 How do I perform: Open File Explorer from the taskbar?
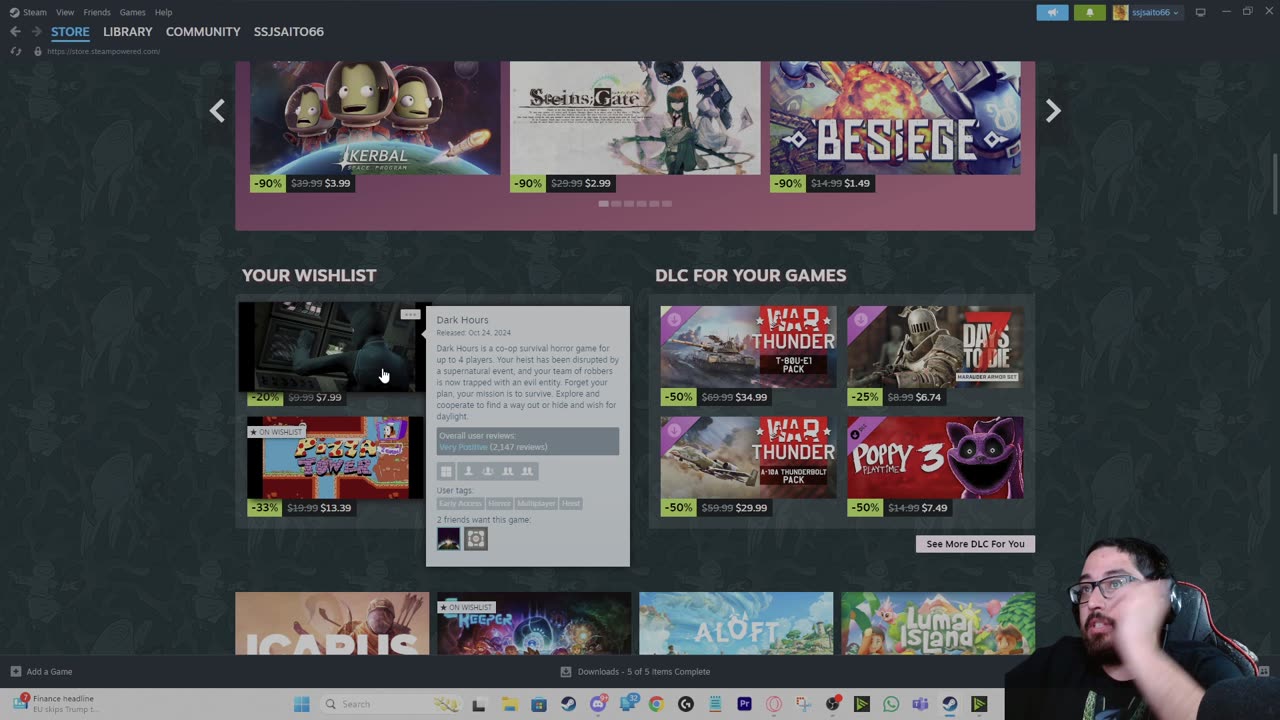(x=508, y=704)
